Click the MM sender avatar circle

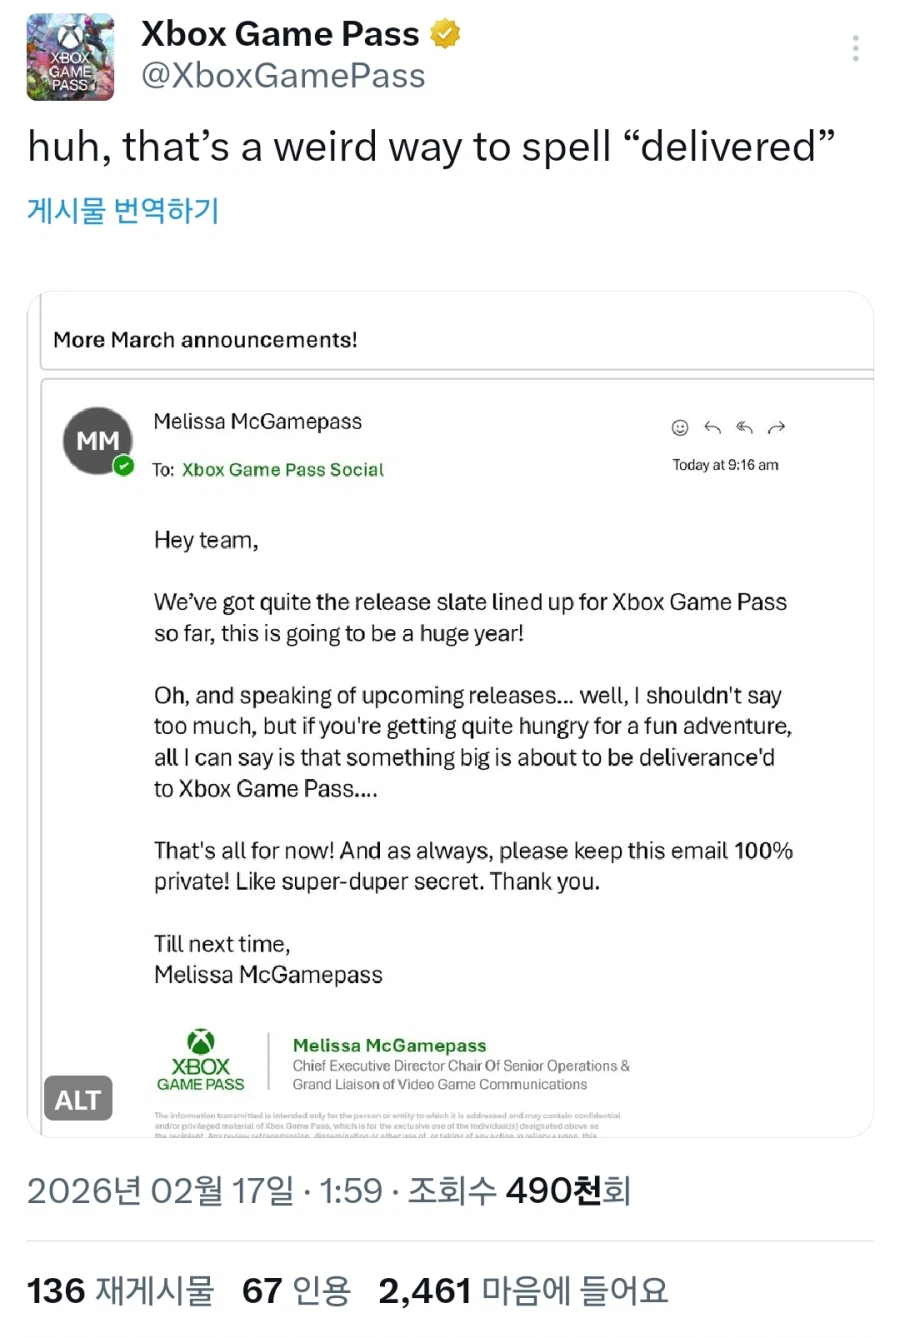pos(97,440)
